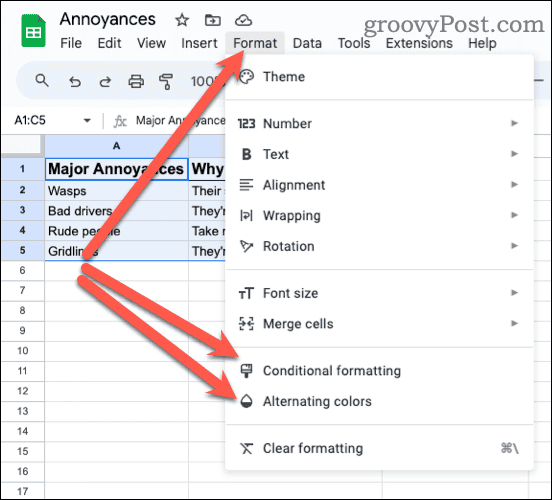Open the Data menu
Screen dimensions: 552x500
pos(307,43)
